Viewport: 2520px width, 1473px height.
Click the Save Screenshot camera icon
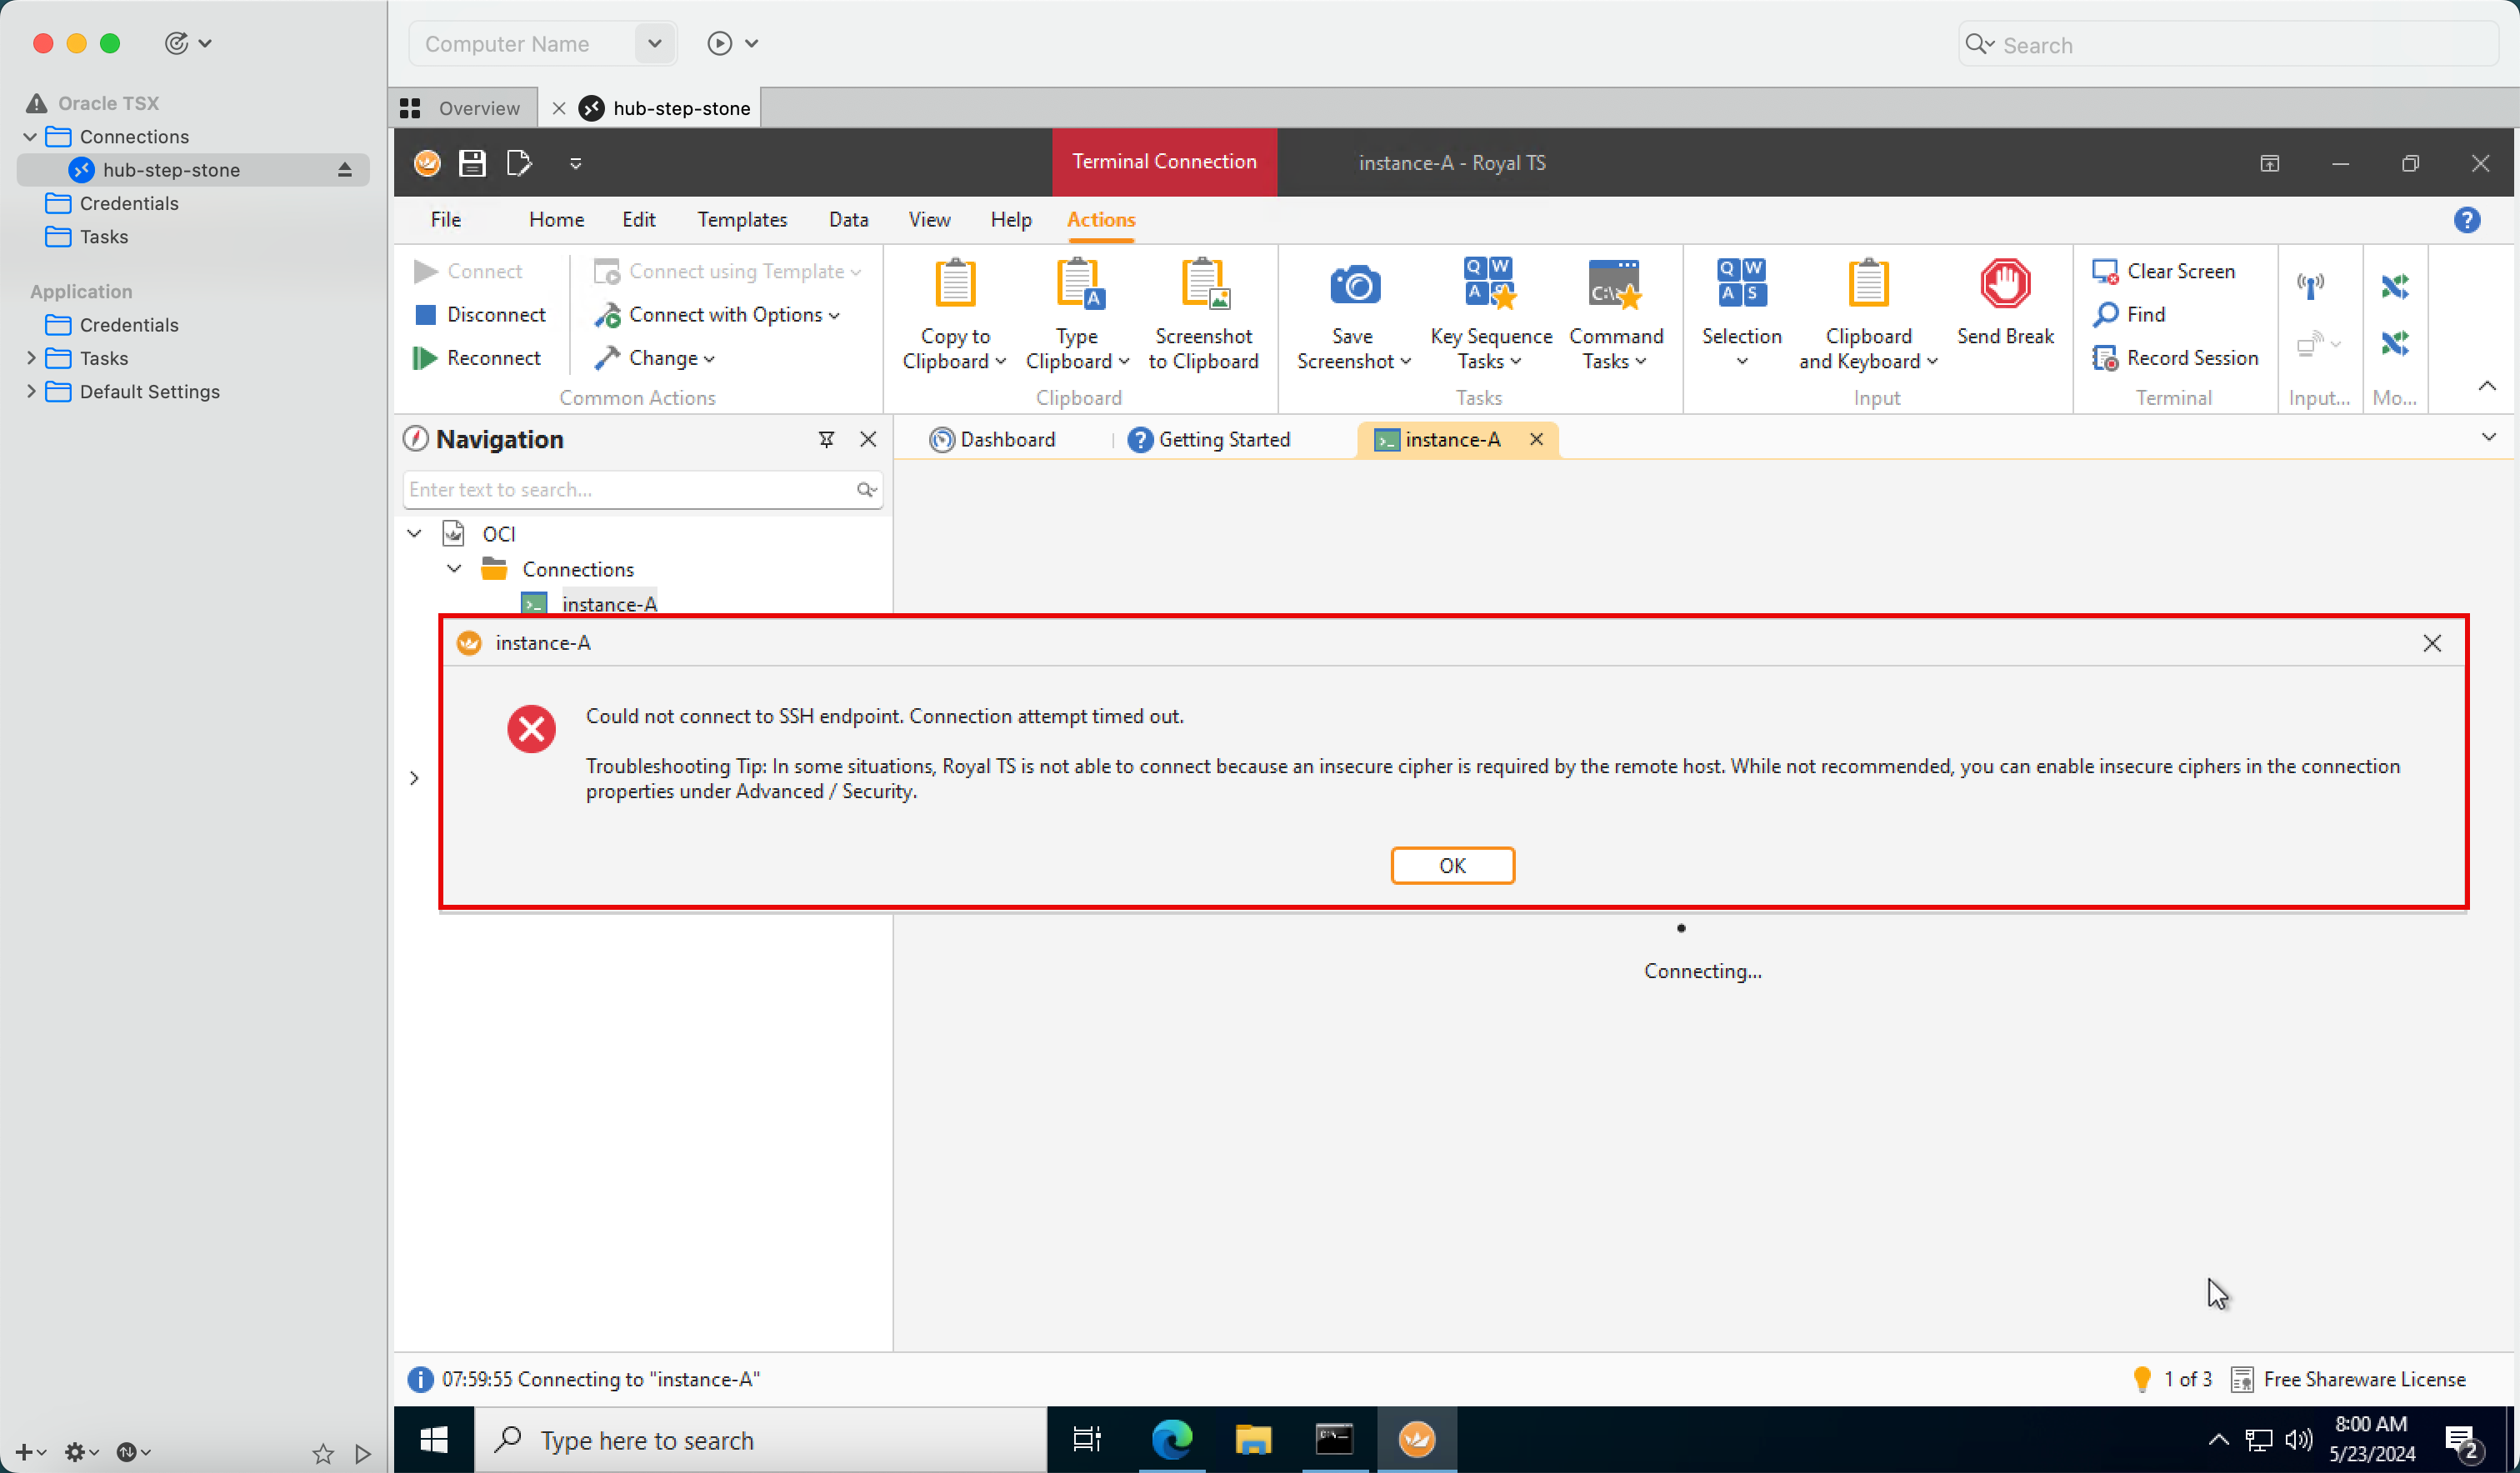click(1354, 287)
